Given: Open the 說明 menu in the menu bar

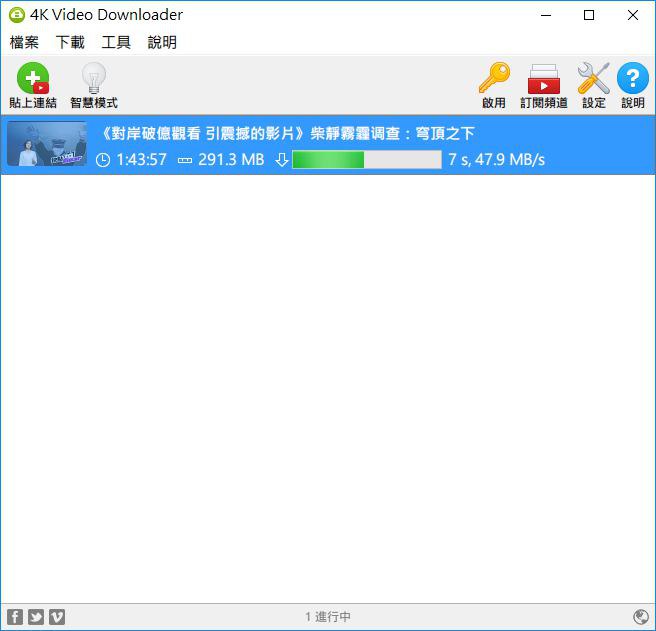Looking at the screenshot, I should [x=162, y=42].
